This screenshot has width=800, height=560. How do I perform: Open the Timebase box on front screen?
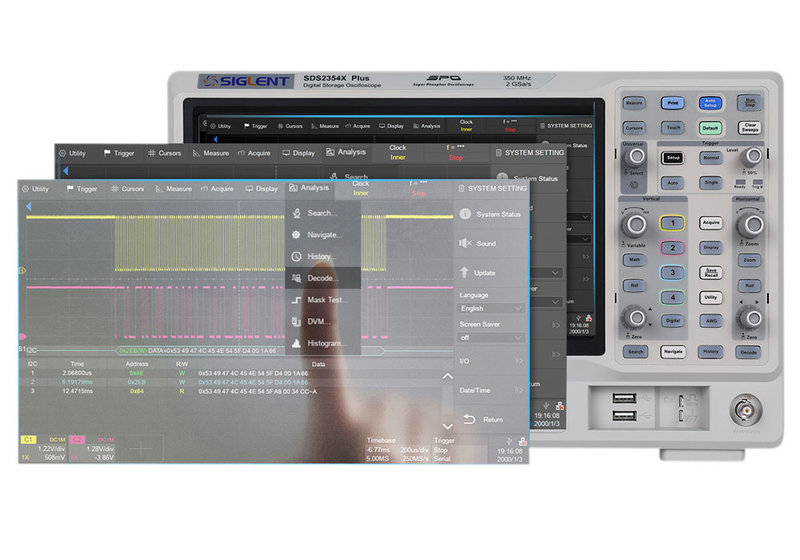tap(397, 449)
